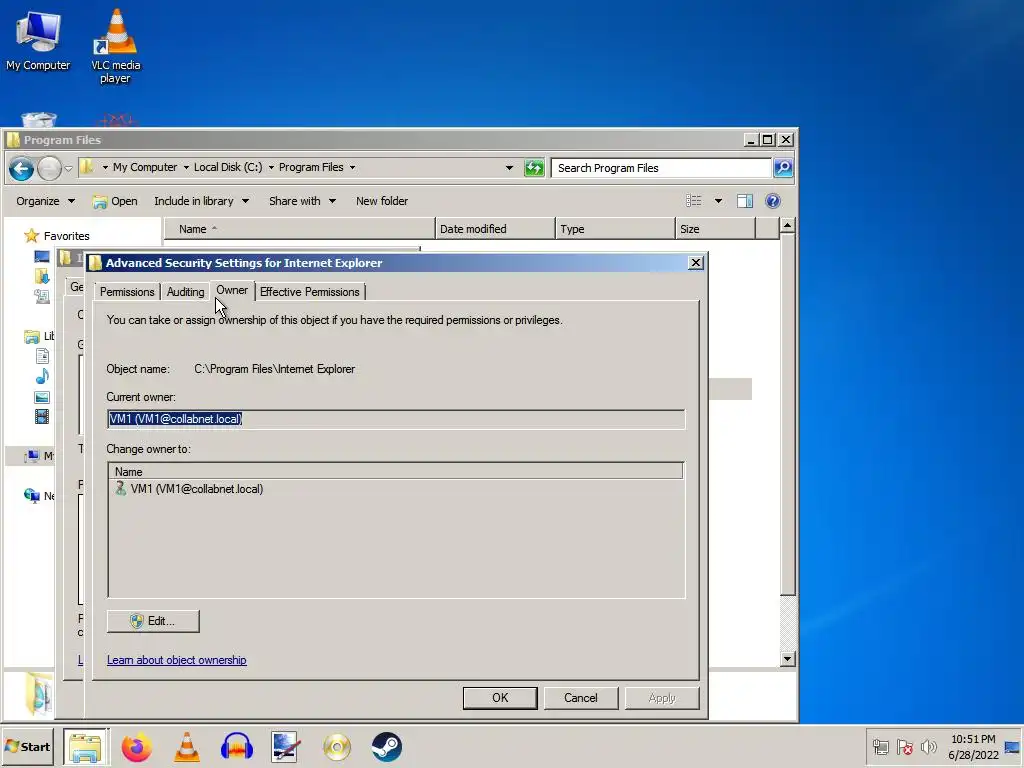The width and height of the screenshot is (1024, 768).
Task: Click Open in Explorer toolbar
Action: (x=116, y=201)
